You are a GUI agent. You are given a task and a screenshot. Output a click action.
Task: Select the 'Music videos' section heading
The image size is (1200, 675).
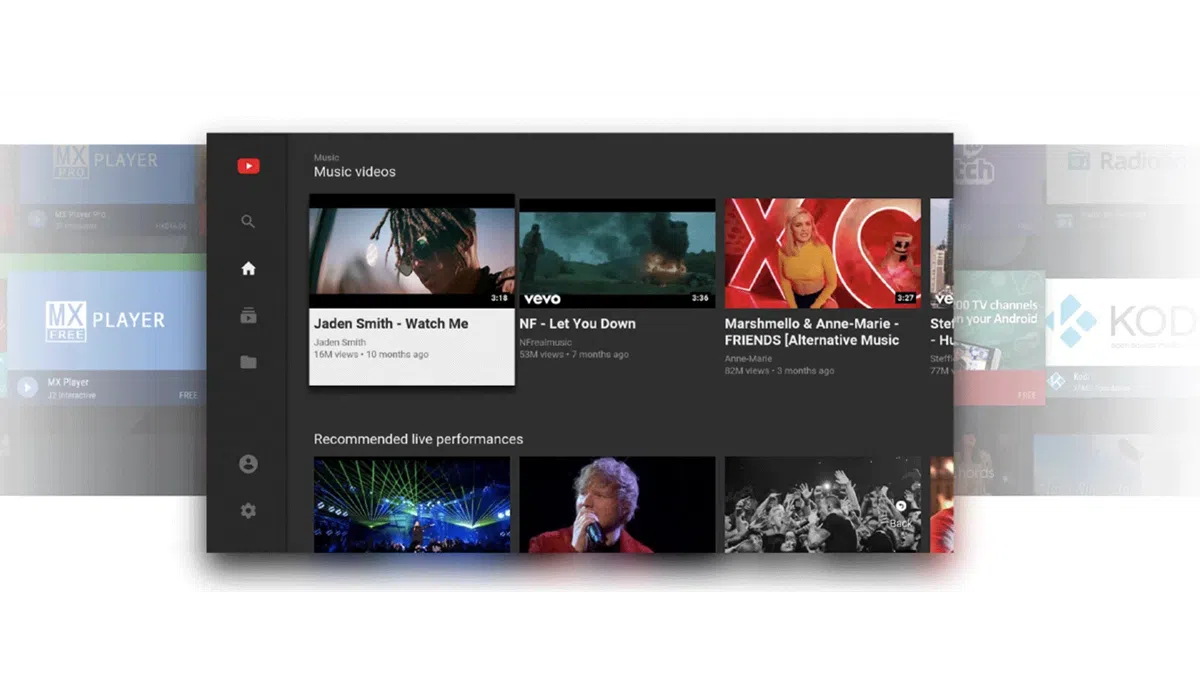[355, 172]
